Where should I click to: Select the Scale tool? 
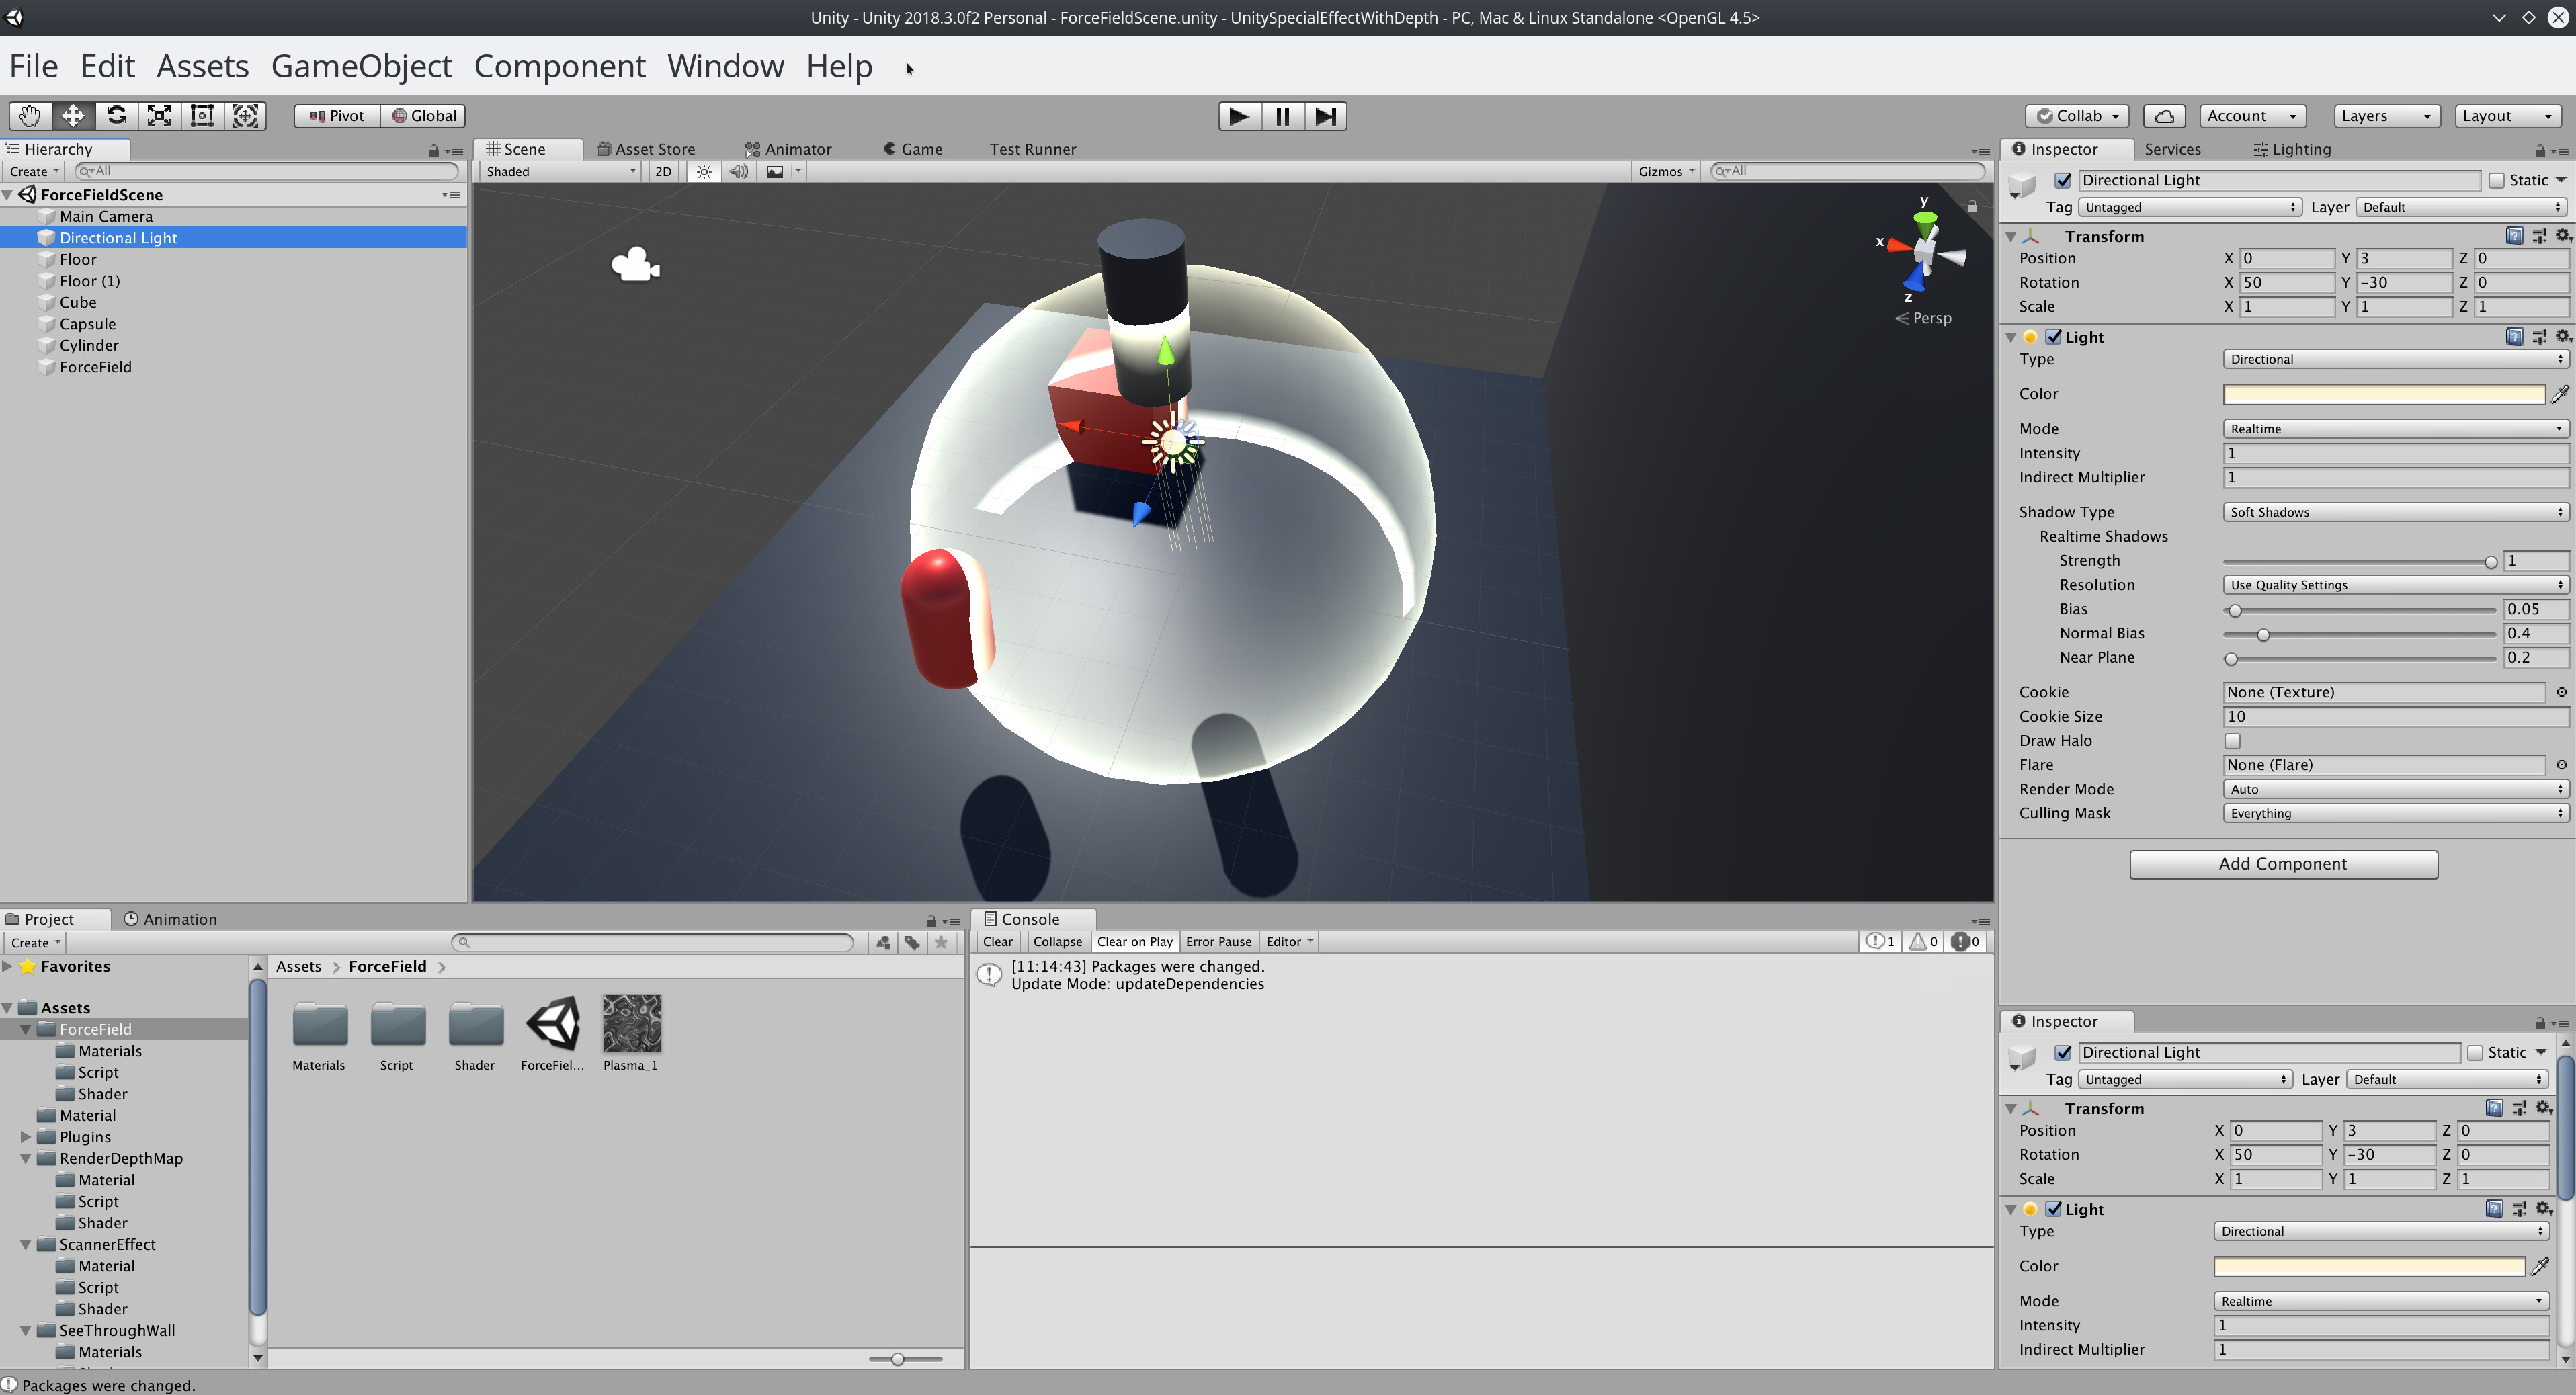(159, 115)
